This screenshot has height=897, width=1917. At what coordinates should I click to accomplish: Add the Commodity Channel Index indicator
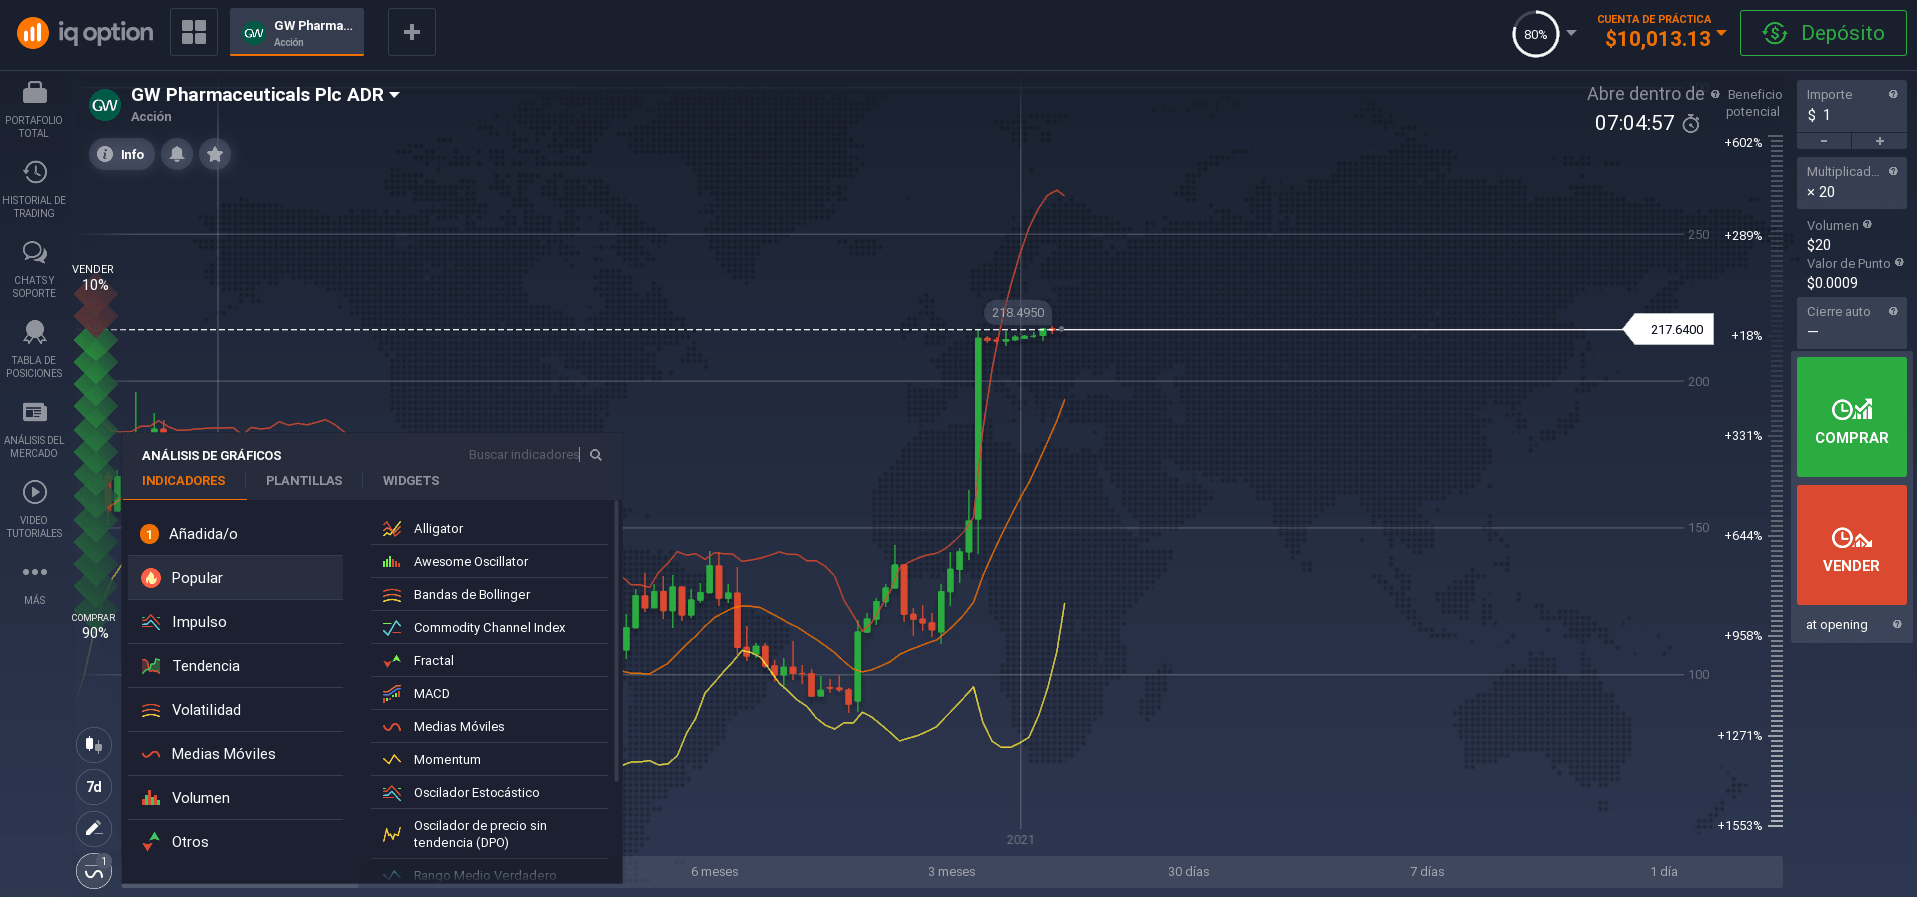click(x=490, y=628)
